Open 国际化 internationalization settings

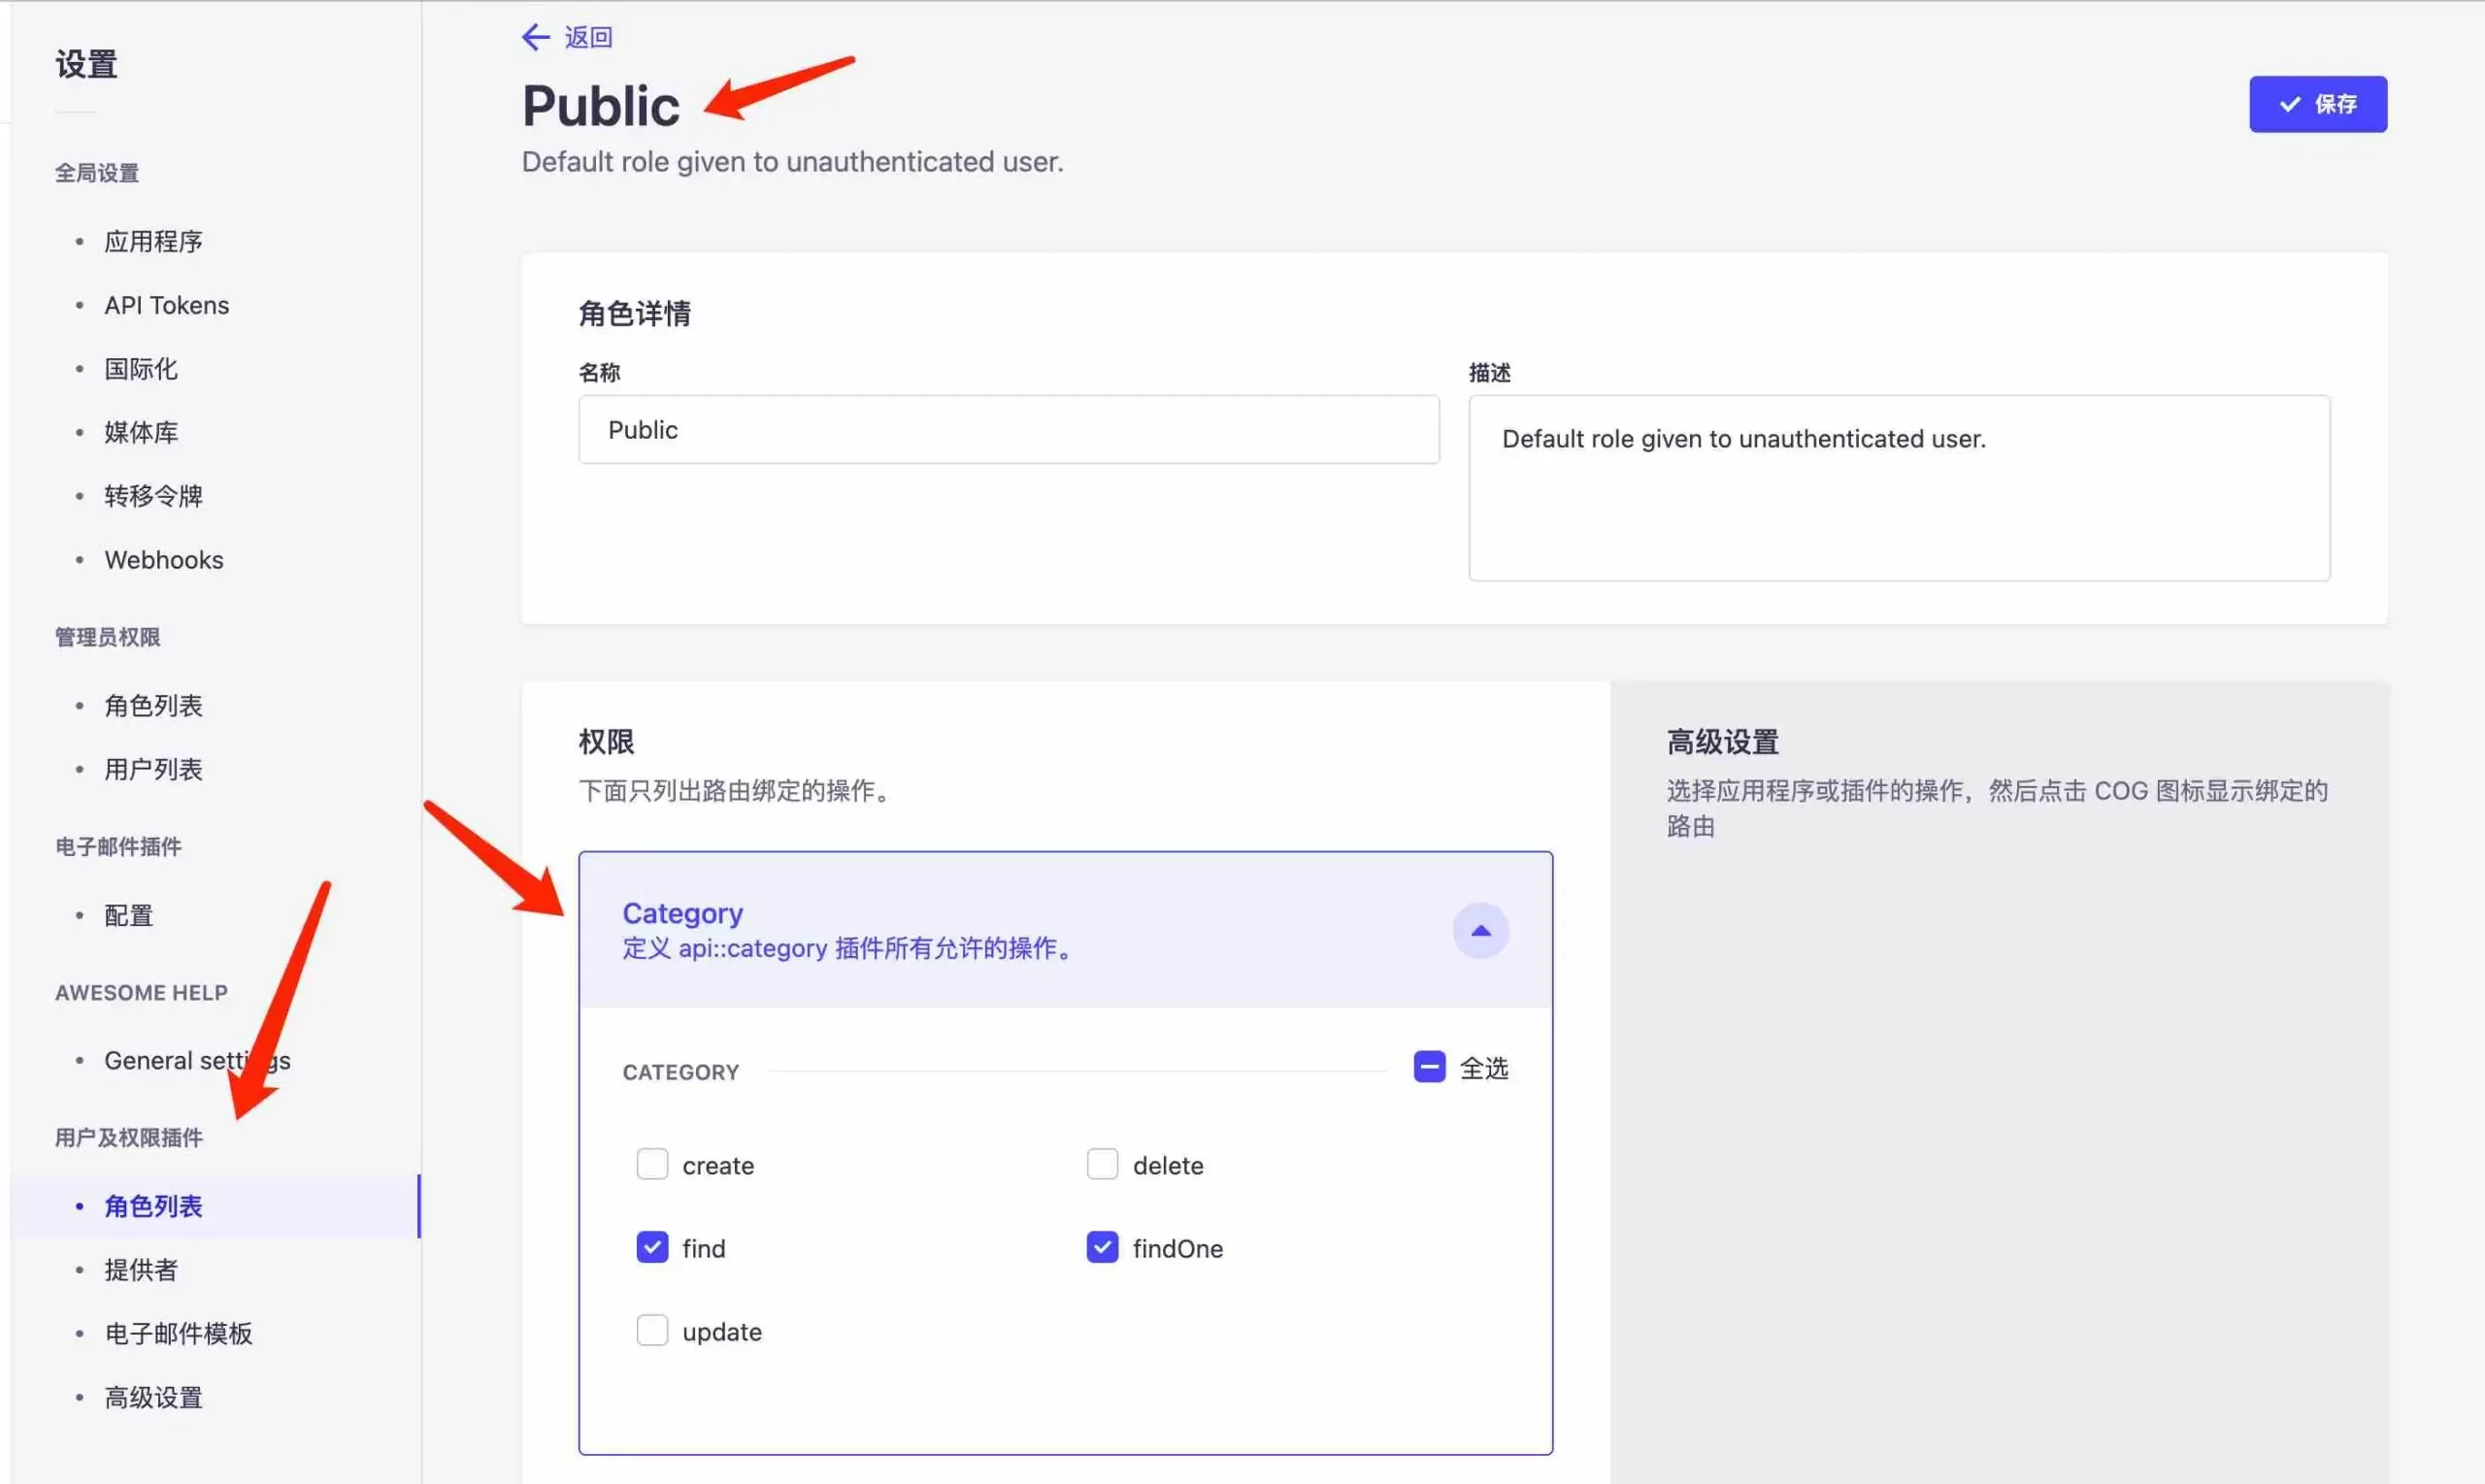141,369
